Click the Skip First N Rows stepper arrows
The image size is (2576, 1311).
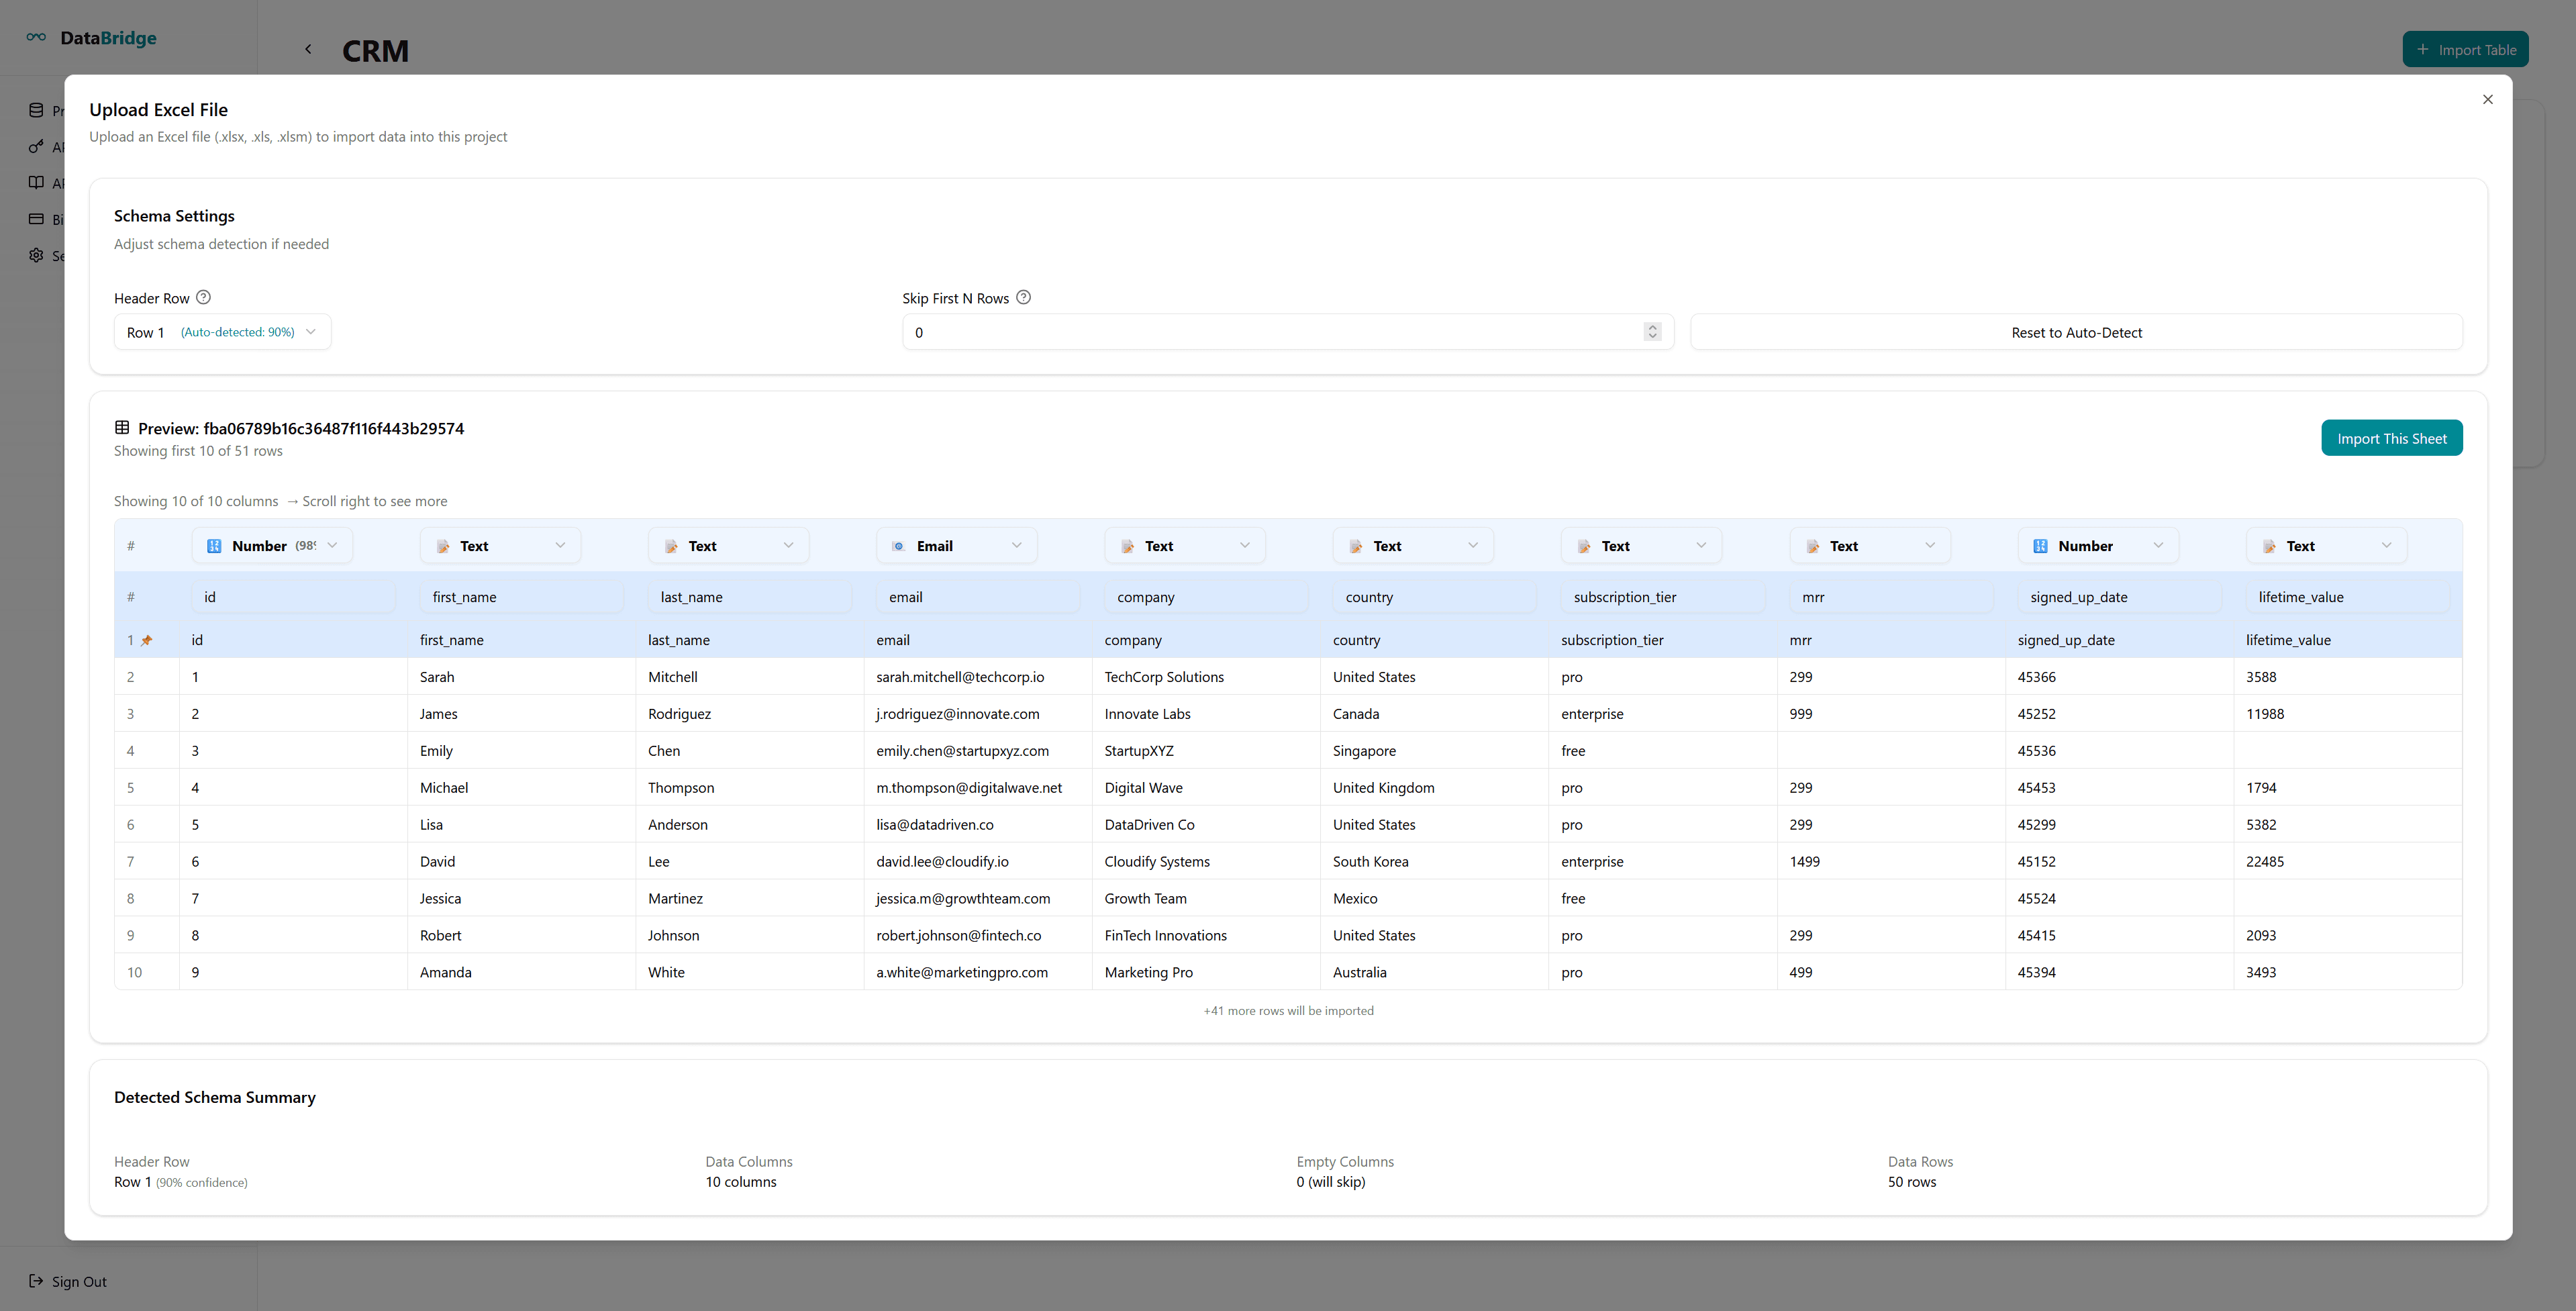point(1652,332)
